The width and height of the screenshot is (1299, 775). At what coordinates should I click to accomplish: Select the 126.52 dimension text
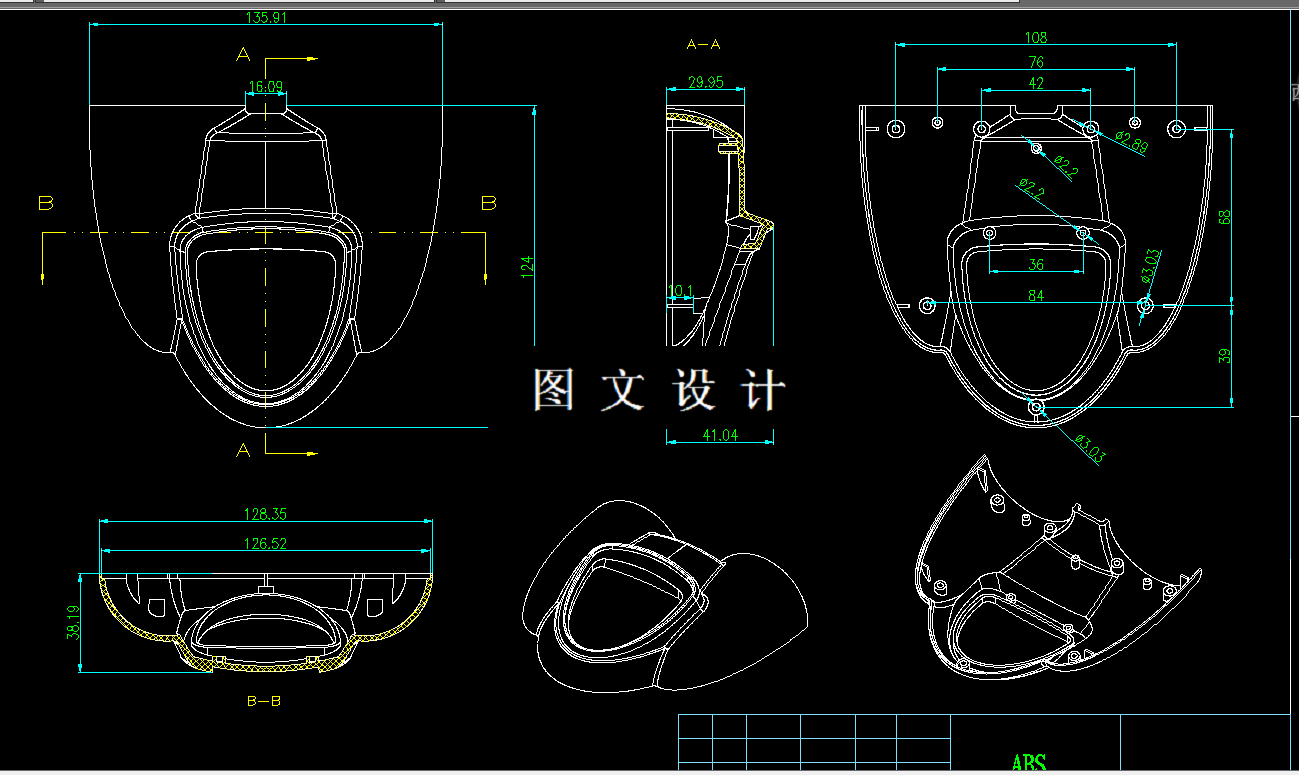coord(266,544)
